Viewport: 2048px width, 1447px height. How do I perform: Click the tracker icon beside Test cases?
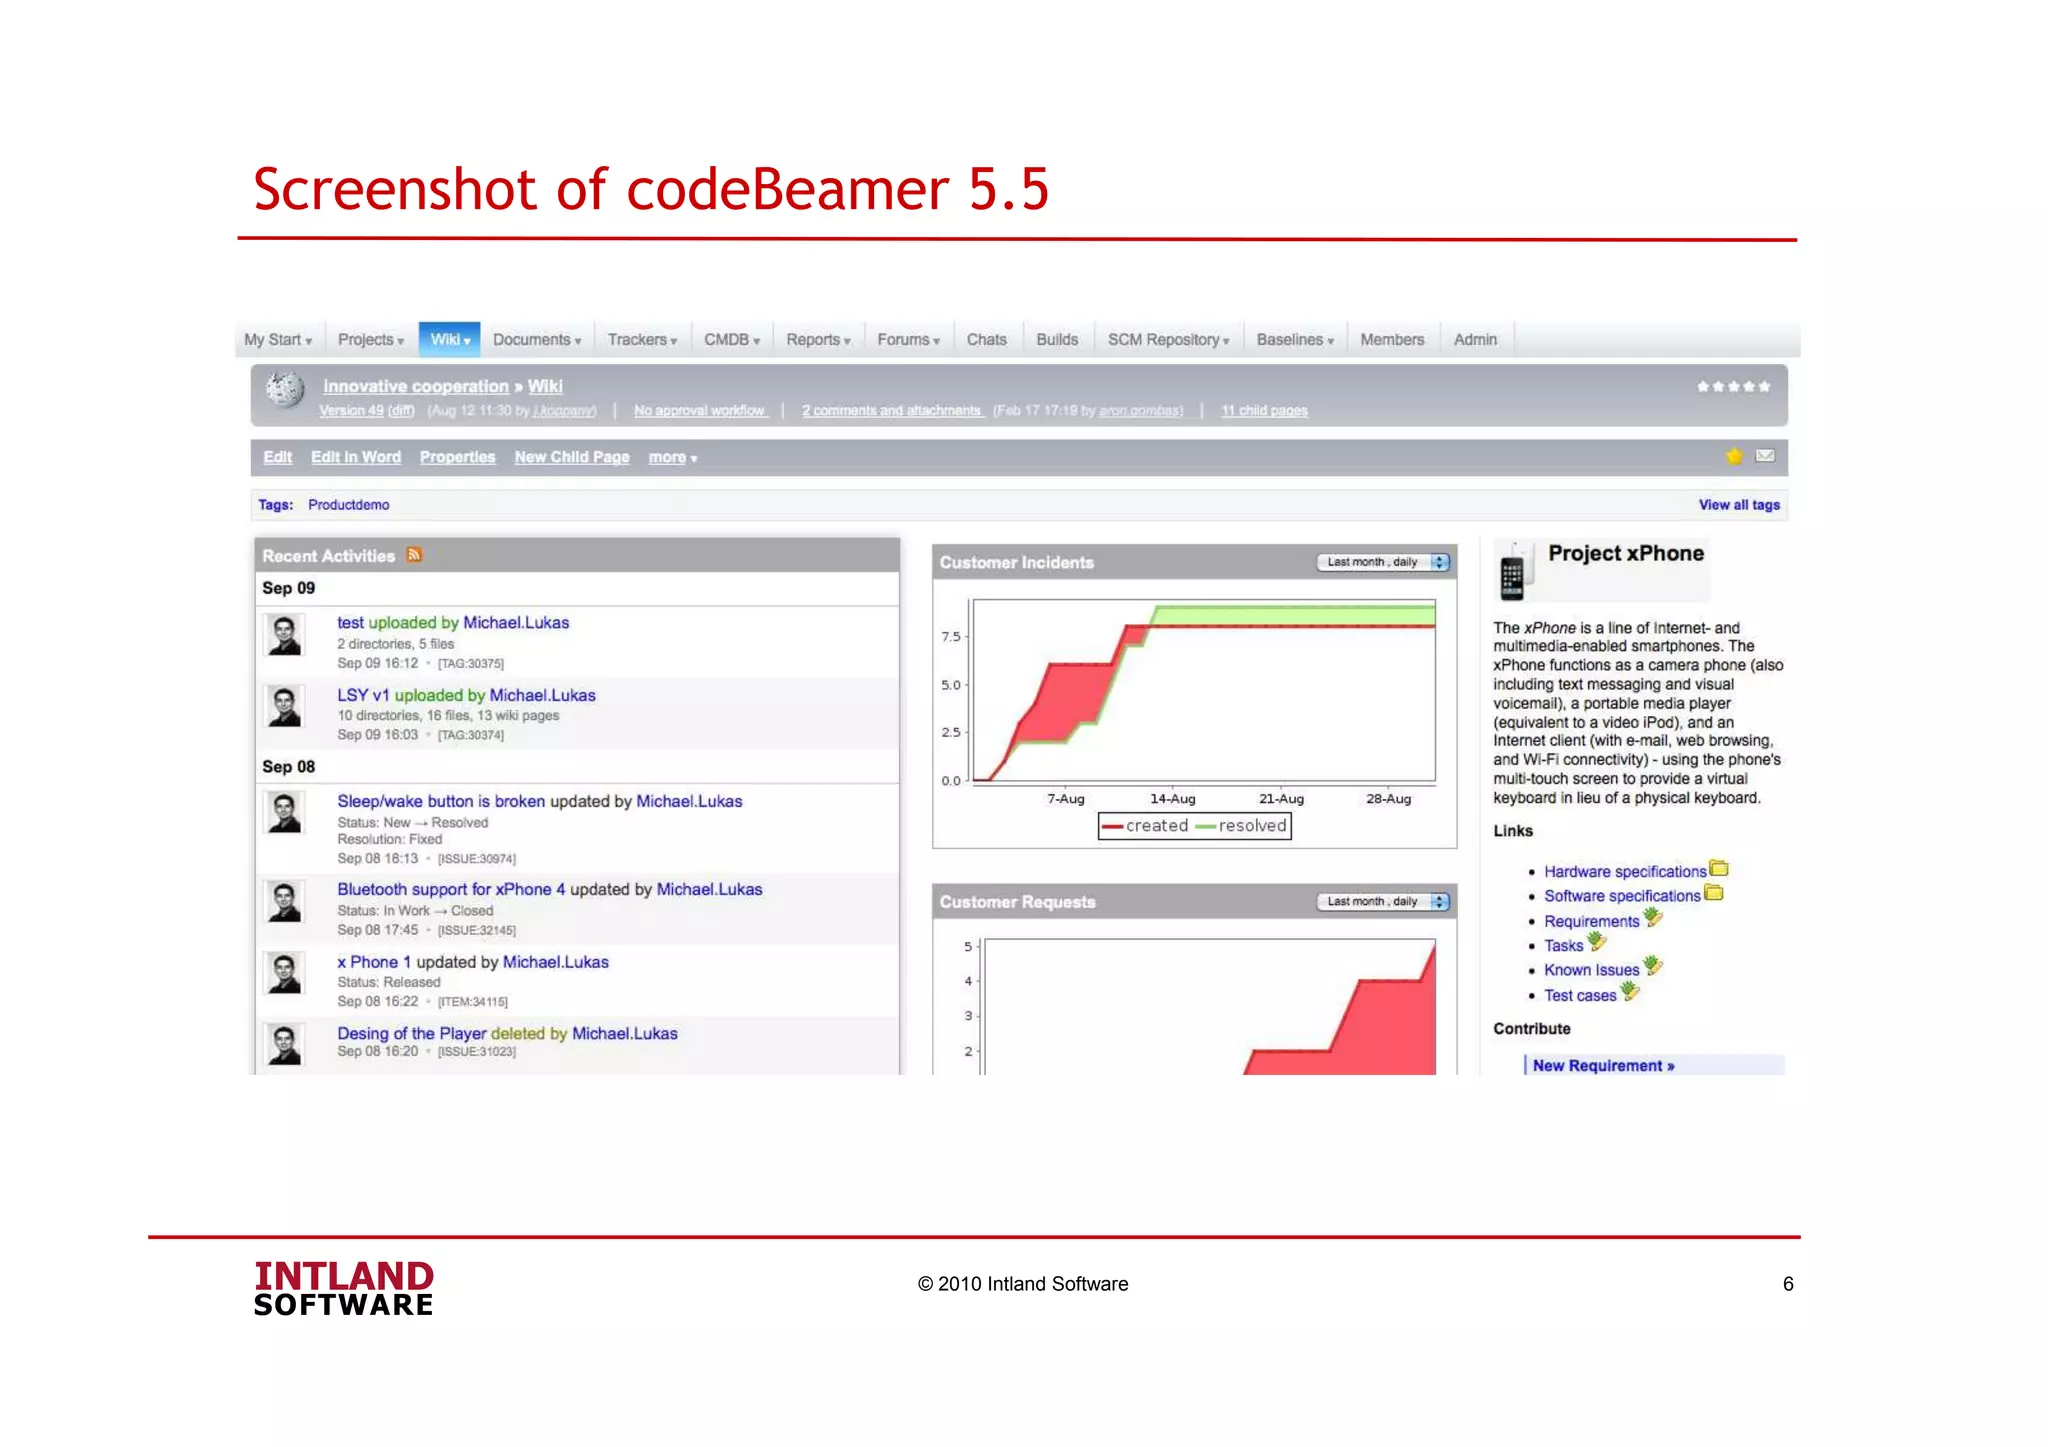tap(1630, 992)
